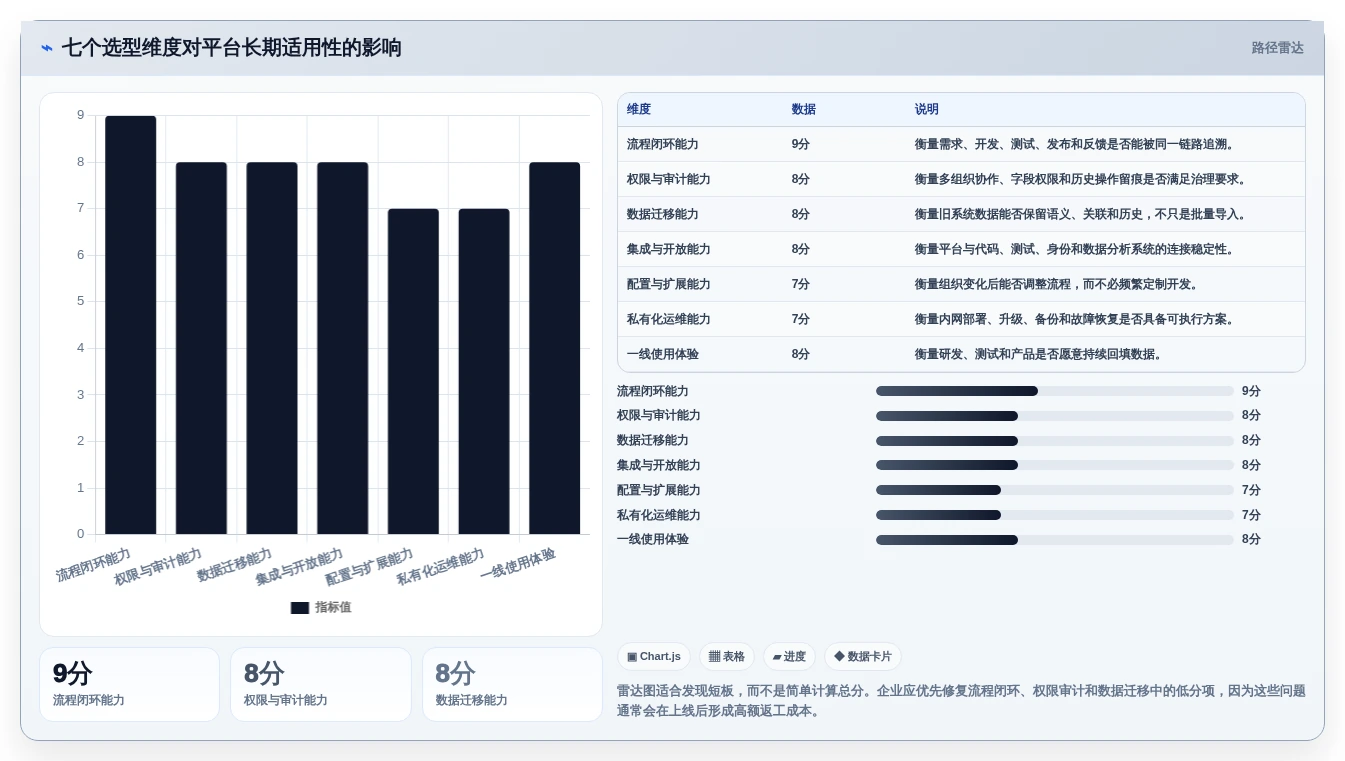The width and height of the screenshot is (1345, 761).
Task: Click the 表格 tag chip
Action: coord(727,657)
